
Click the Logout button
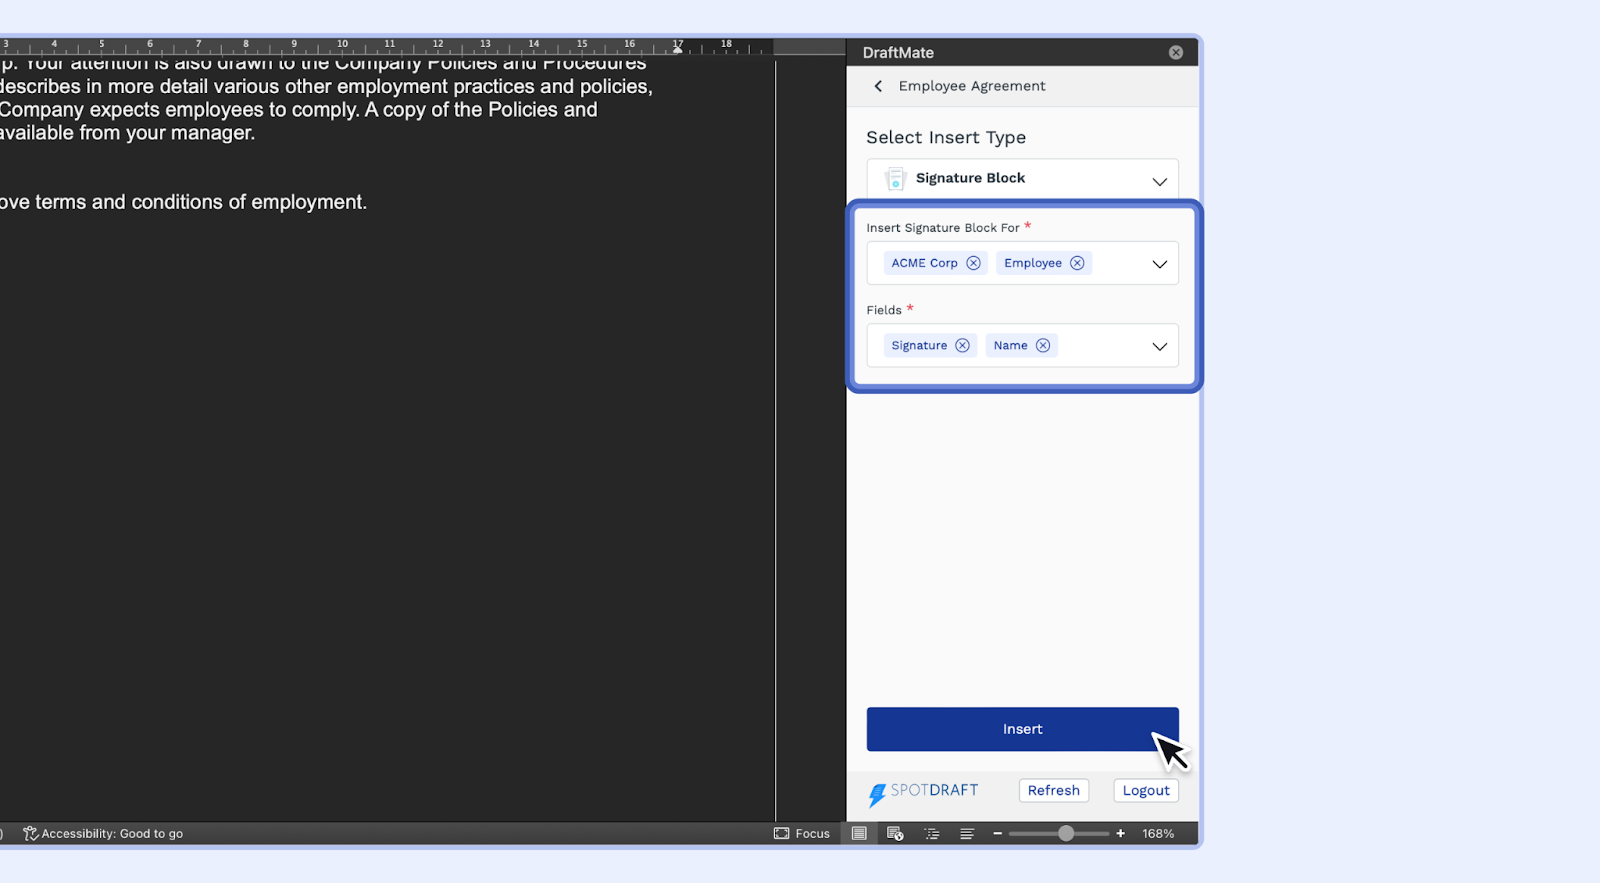[x=1146, y=790]
